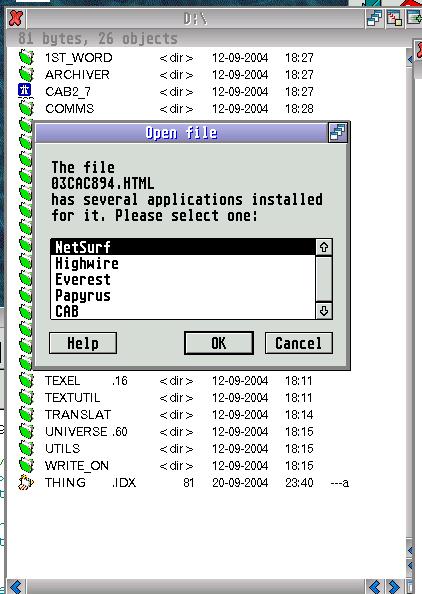Click the TRANSLAT folder name
This screenshot has height=594, width=422.
point(78,414)
